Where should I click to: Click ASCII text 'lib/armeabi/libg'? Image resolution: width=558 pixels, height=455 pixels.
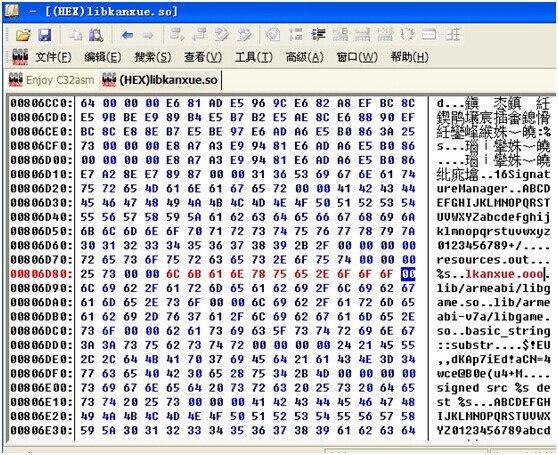click(x=493, y=288)
